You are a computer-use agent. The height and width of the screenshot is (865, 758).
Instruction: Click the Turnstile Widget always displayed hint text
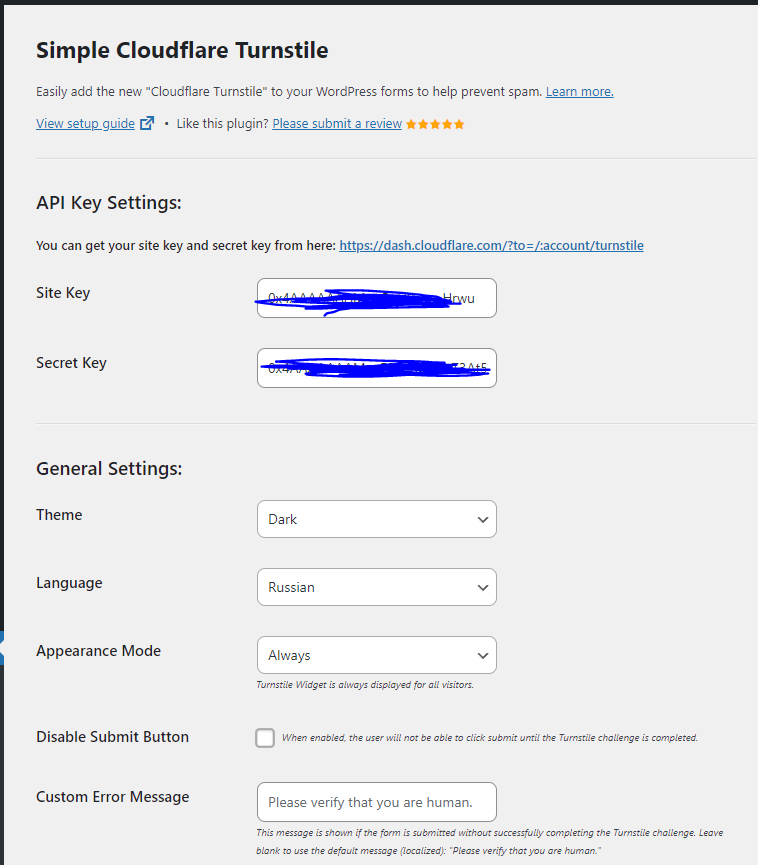tap(365, 685)
